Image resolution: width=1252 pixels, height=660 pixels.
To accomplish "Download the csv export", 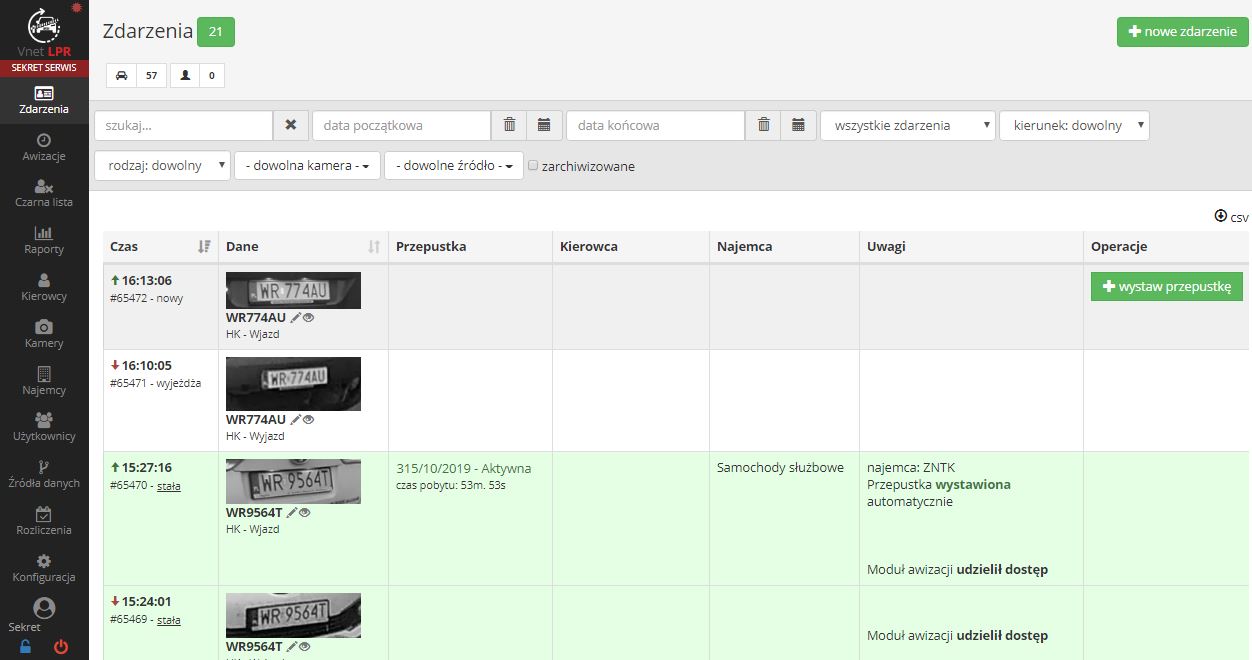I will (1231, 216).
